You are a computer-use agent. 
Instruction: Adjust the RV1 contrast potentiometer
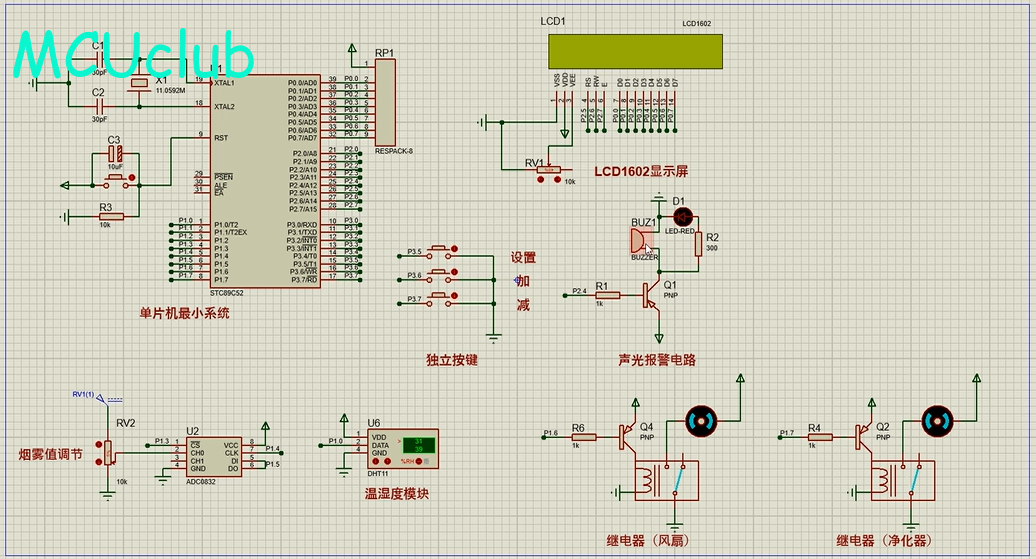coord(549,170)
